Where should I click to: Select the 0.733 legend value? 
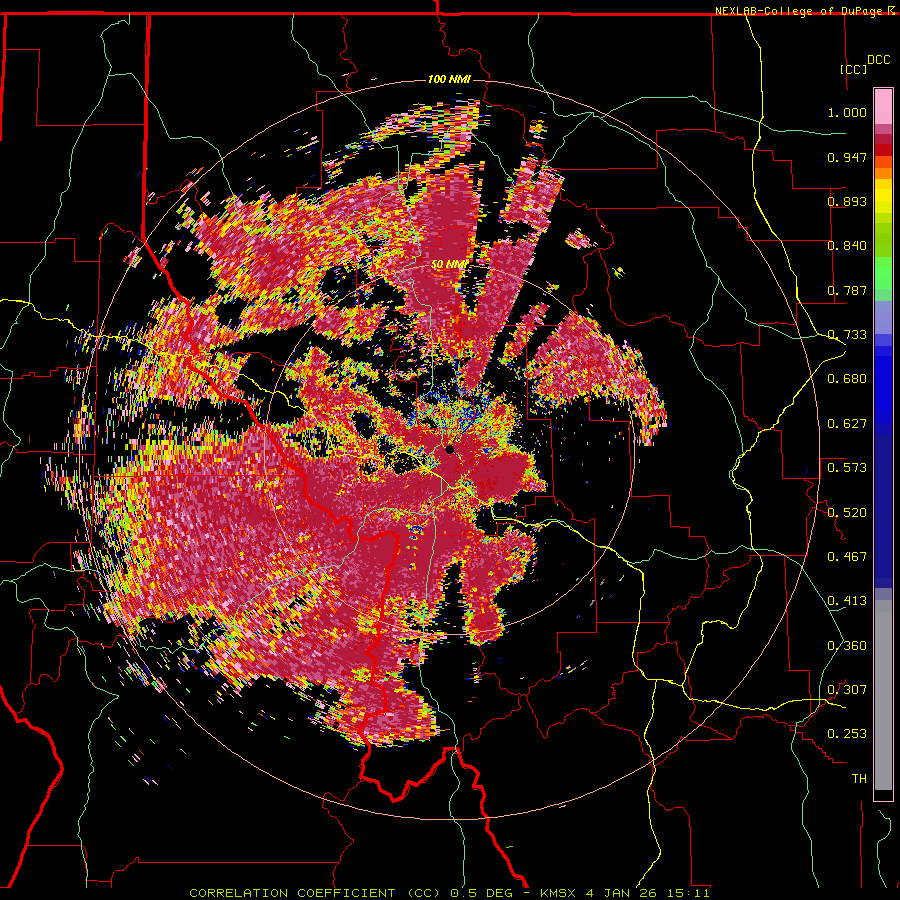pyautogui.click(x=847, y=335)
